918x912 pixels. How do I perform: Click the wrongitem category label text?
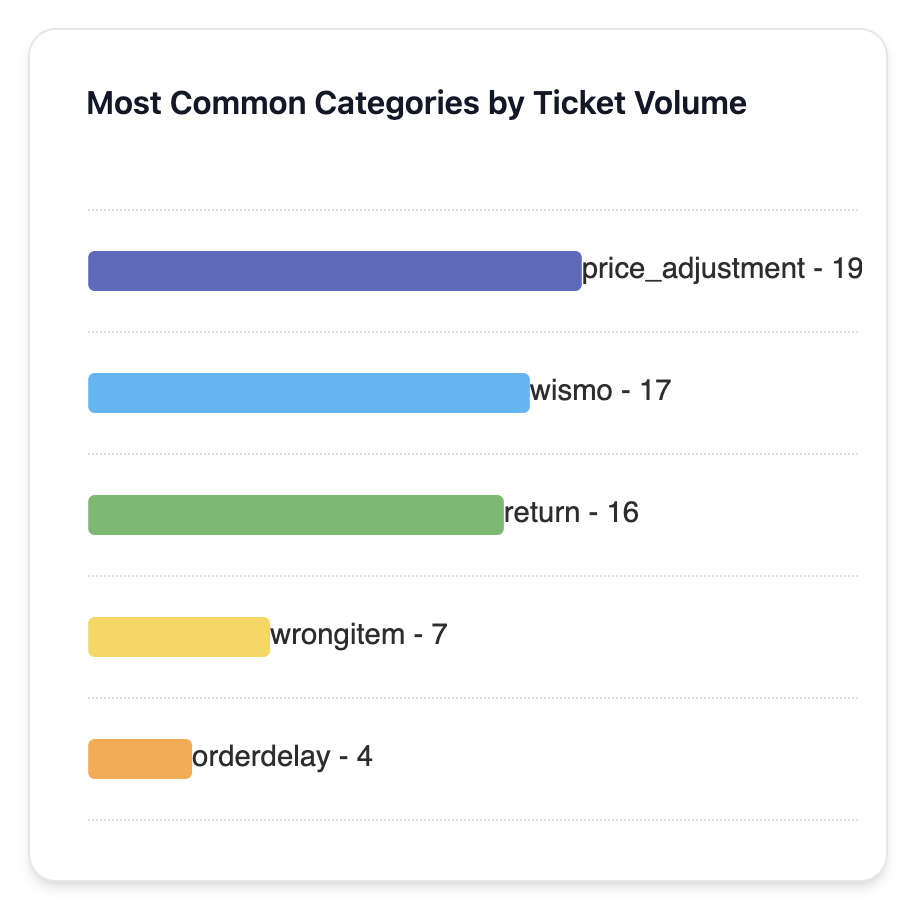point(337,635)
